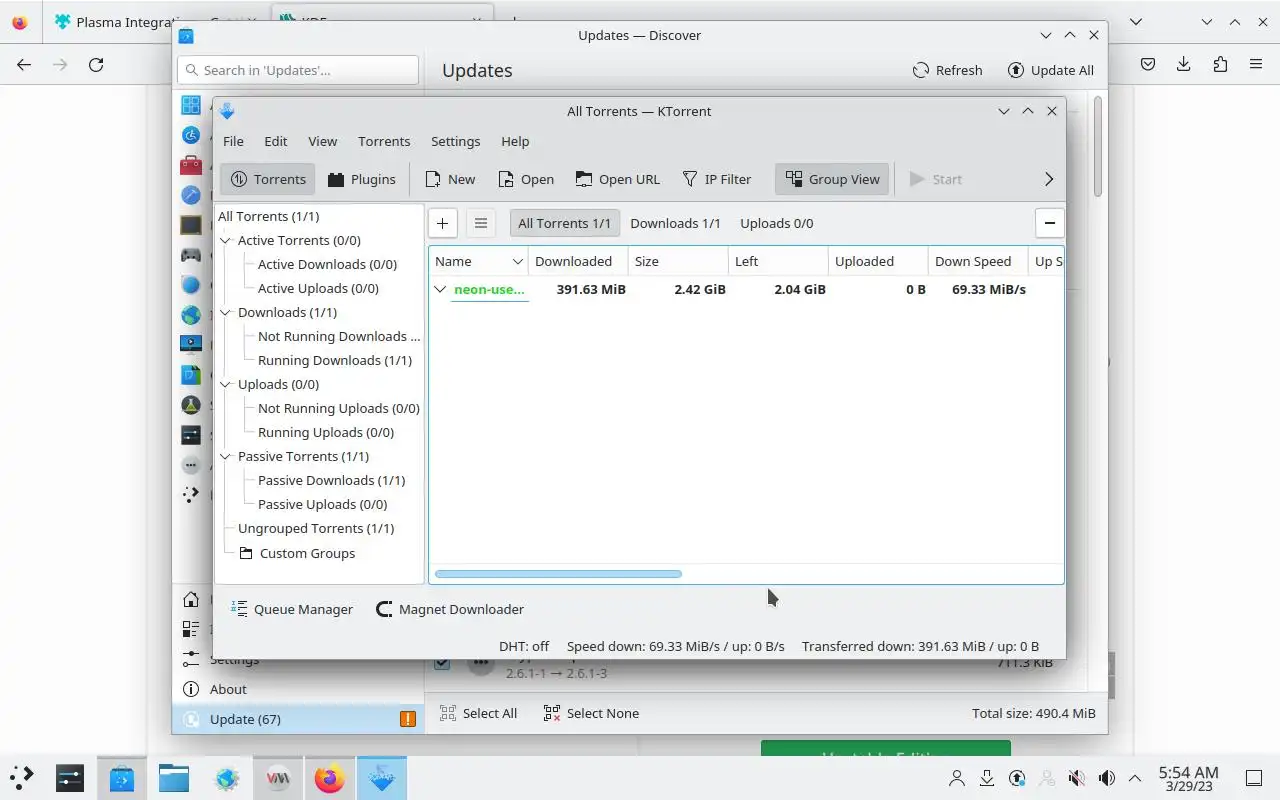Click Select None in Discover
Viewport: 1280px width, 800px height.
click(591, 713)
